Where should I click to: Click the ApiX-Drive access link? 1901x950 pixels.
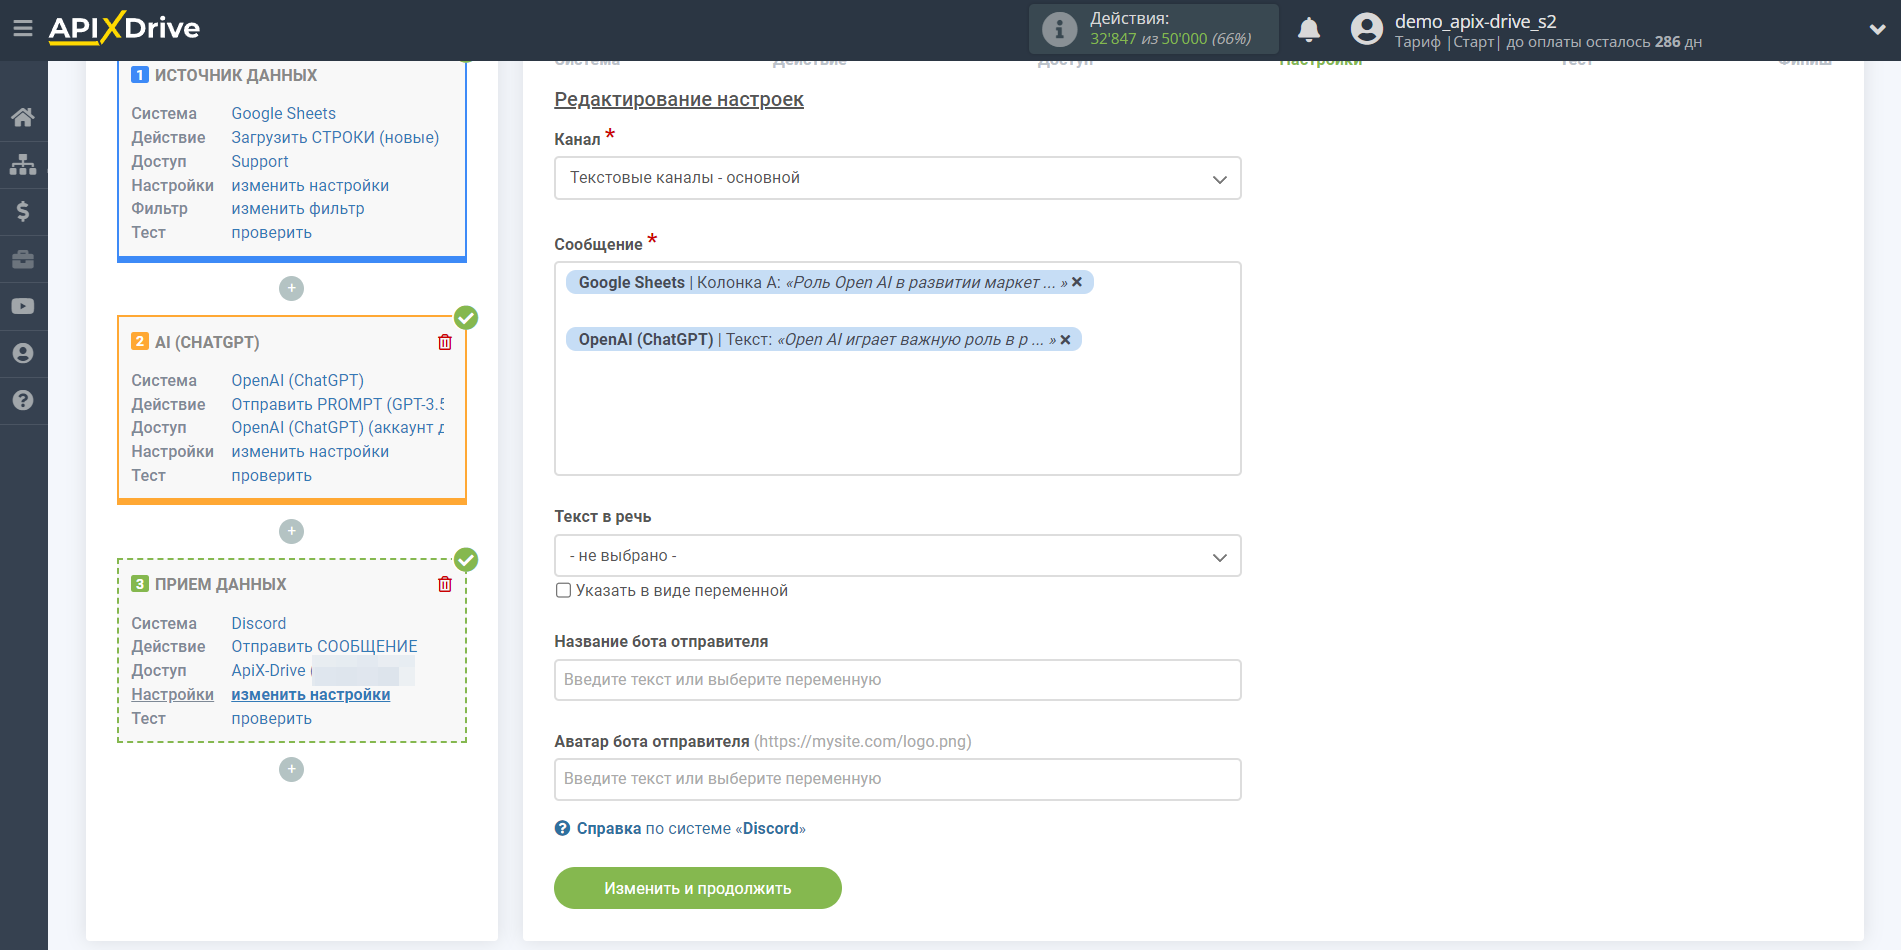click(x=269, y=670)
